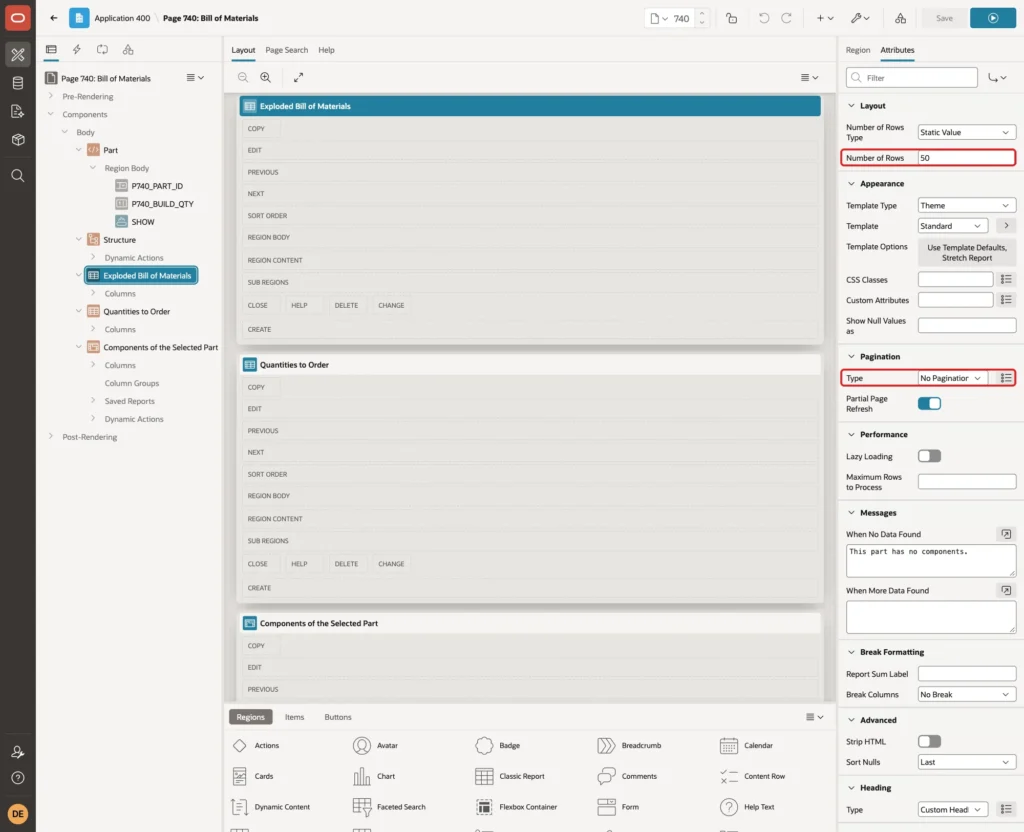Select Faceted Search in the regions gallery

click(389, 807)
